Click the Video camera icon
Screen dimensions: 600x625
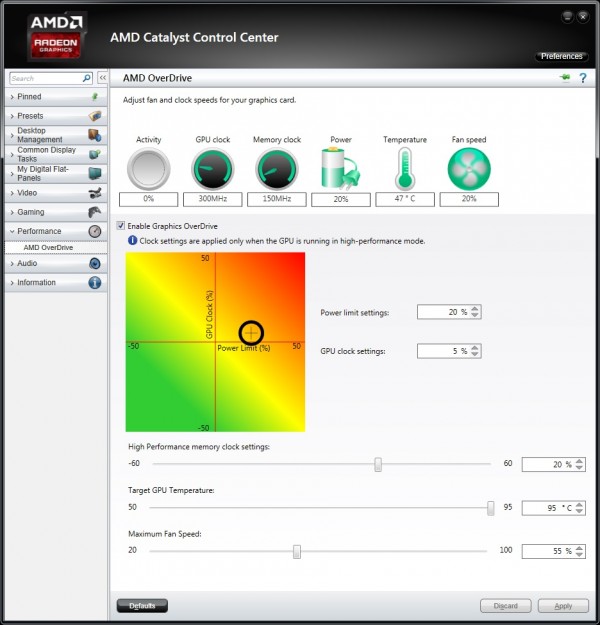[95, 193]
